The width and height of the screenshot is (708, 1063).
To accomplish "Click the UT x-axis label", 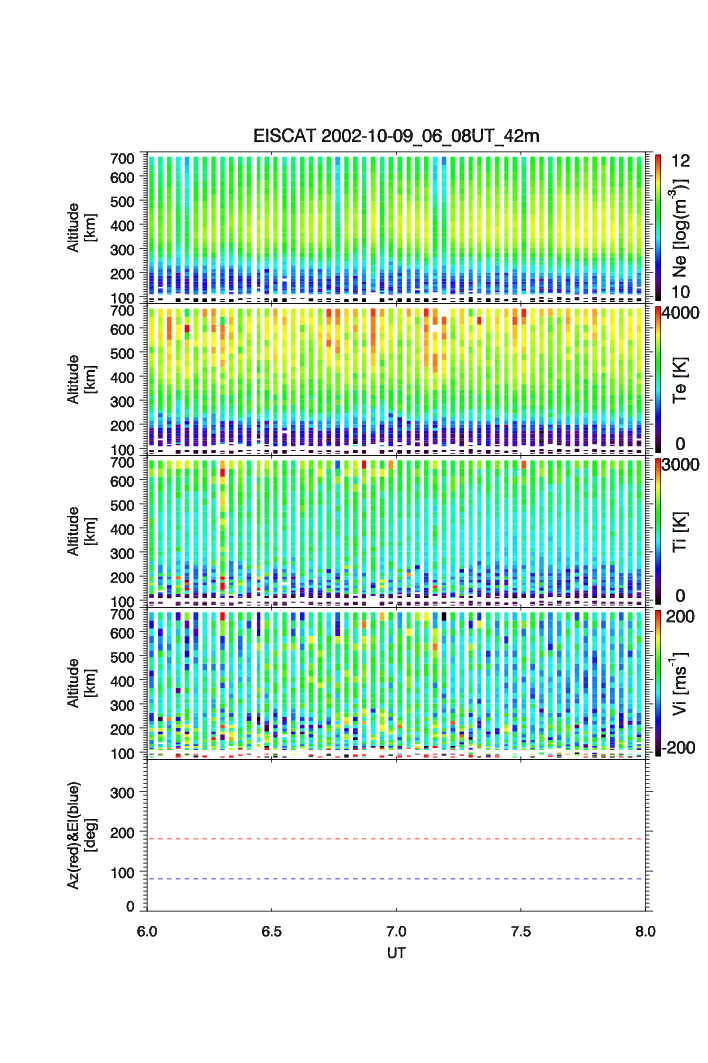I will tap(396, 953).
